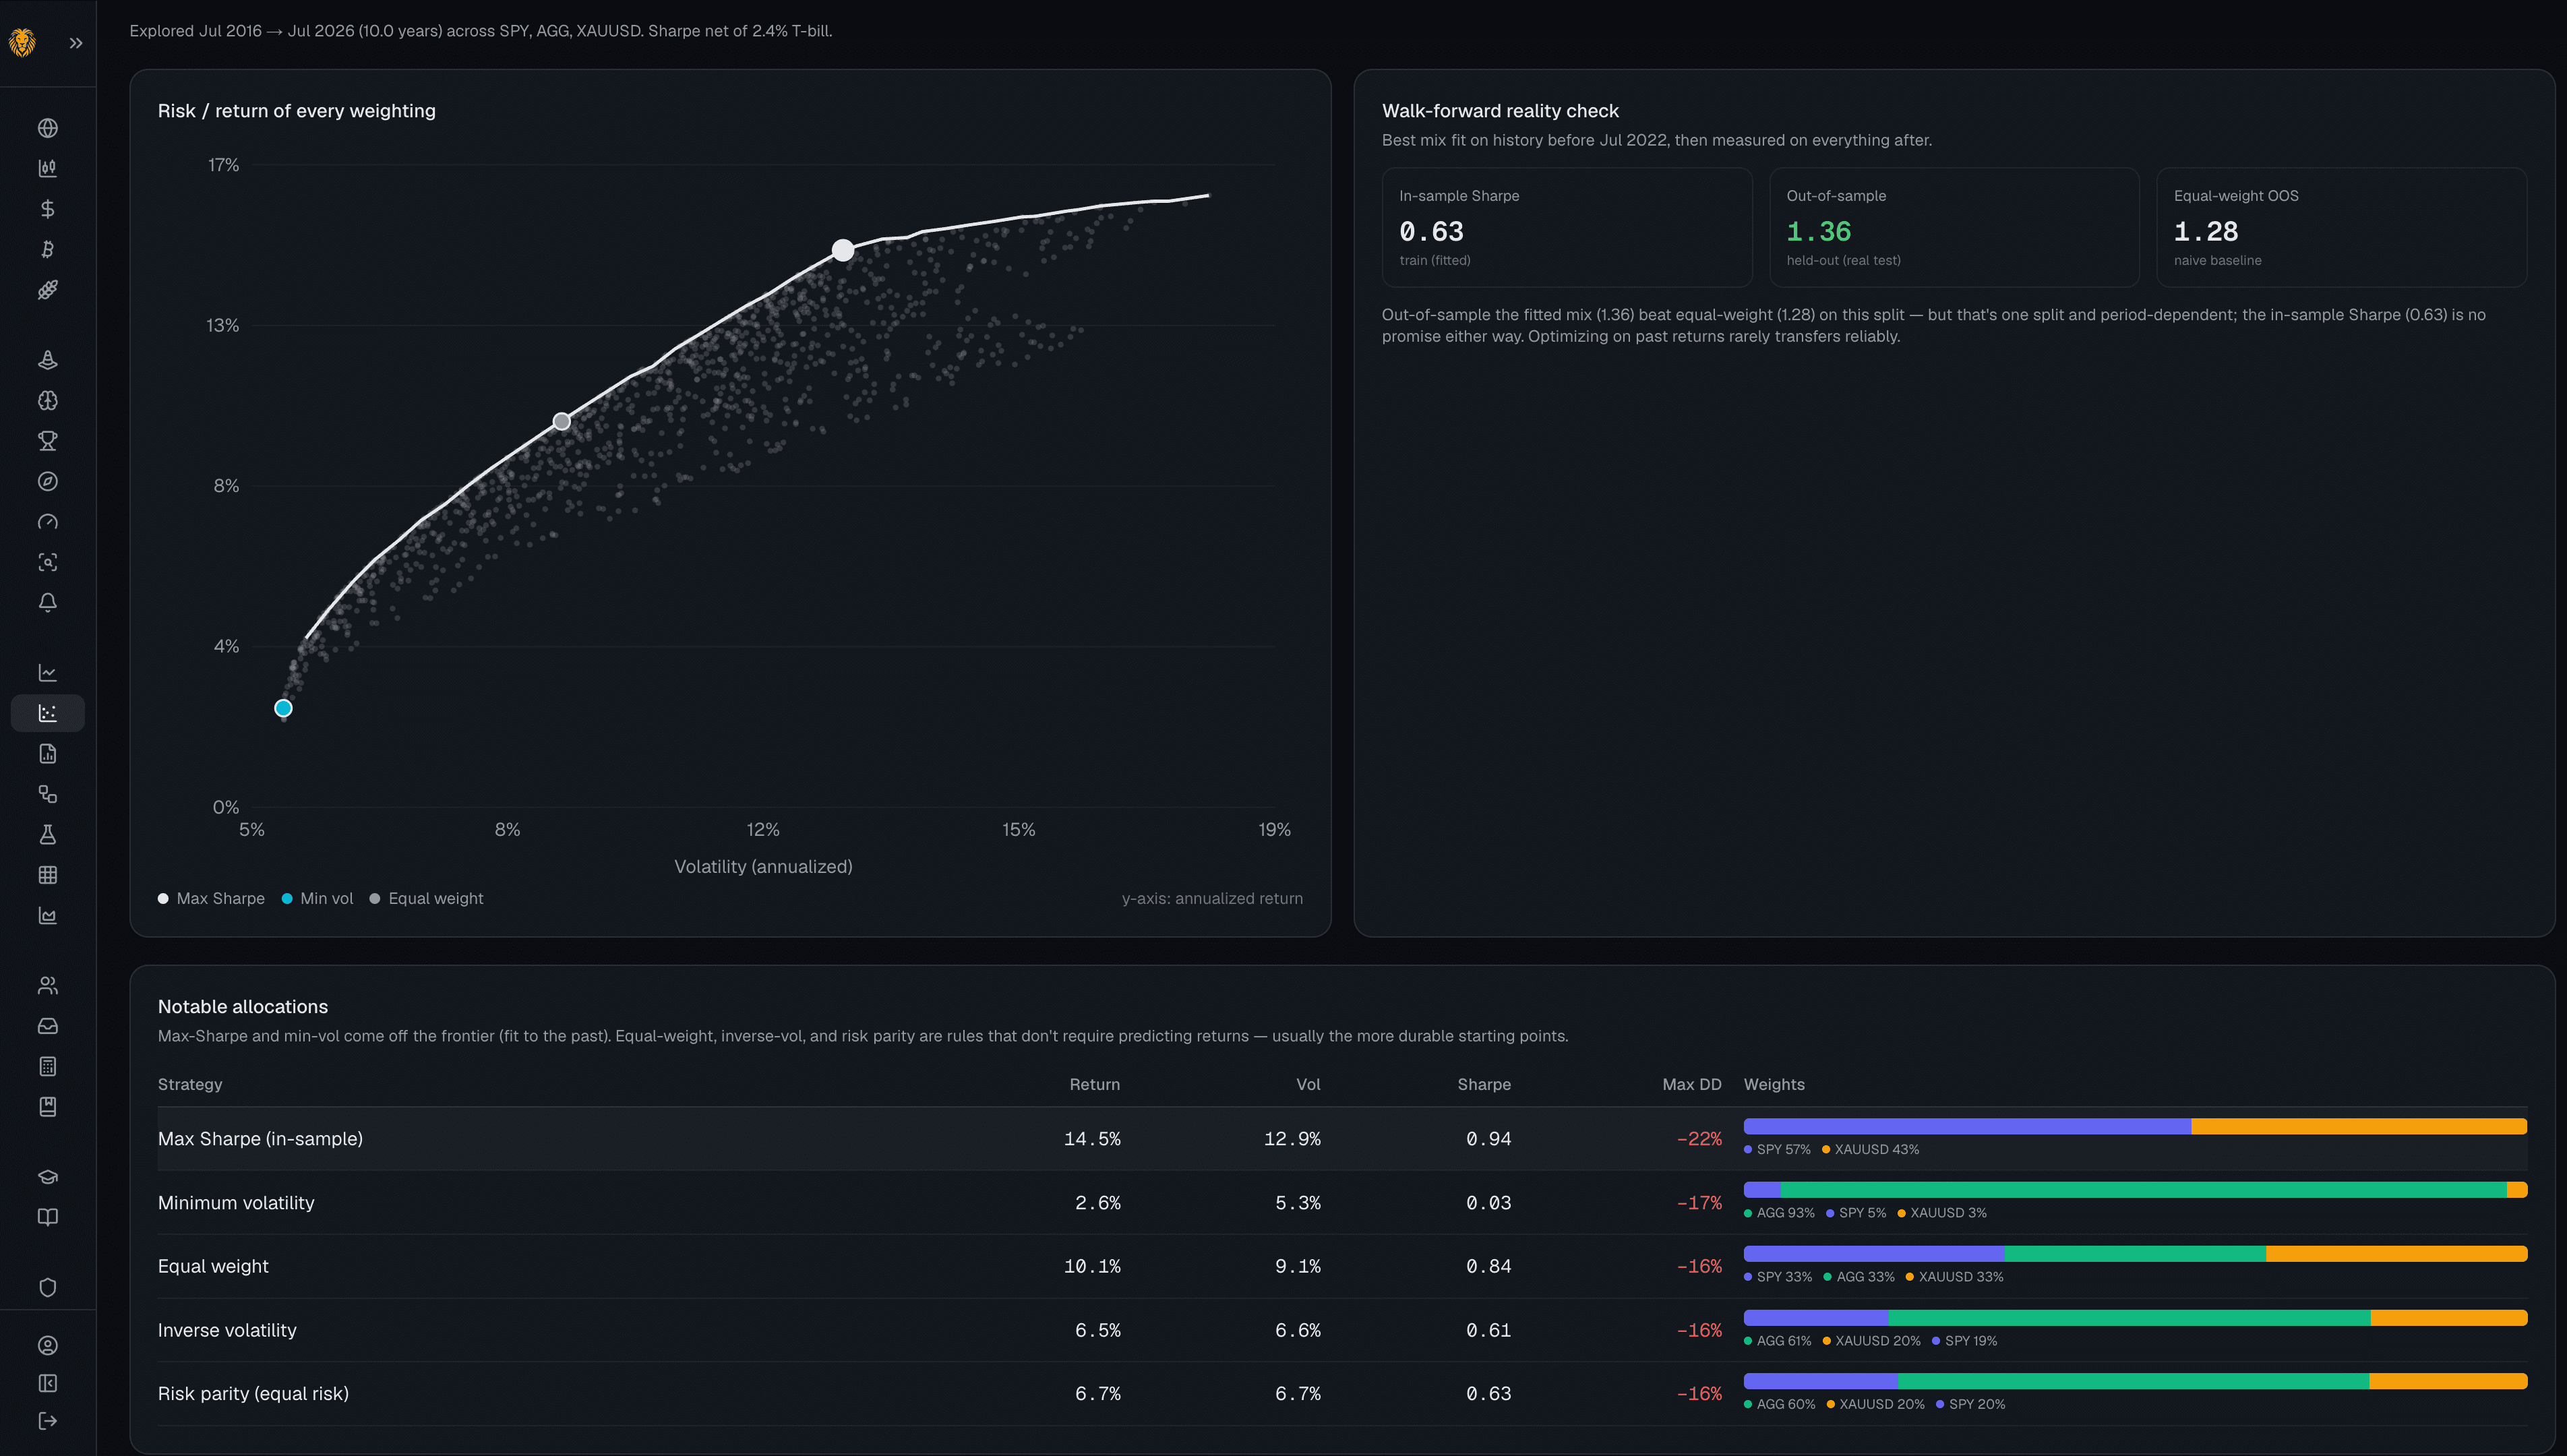This screenshot has width=2567, height=1456.
Task: Select the Max Sharpe (in-sample) row
Action: coord(1342,1139)
